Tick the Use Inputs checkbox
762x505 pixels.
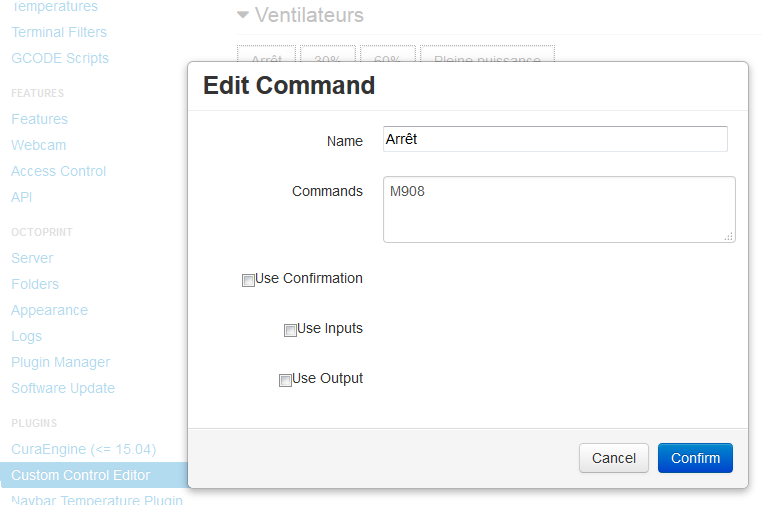[290, 331]
